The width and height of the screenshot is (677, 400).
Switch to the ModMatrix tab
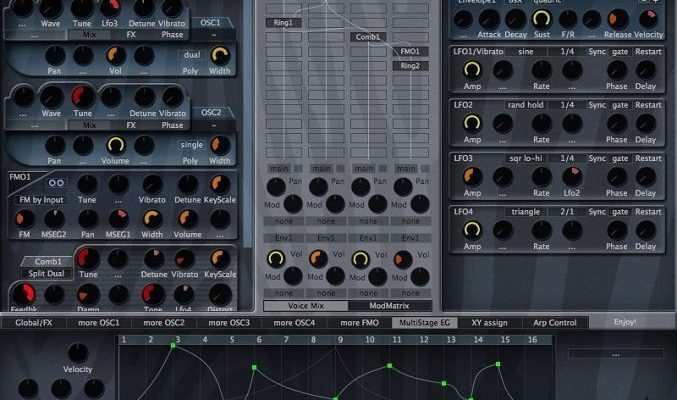pos(390,306)
